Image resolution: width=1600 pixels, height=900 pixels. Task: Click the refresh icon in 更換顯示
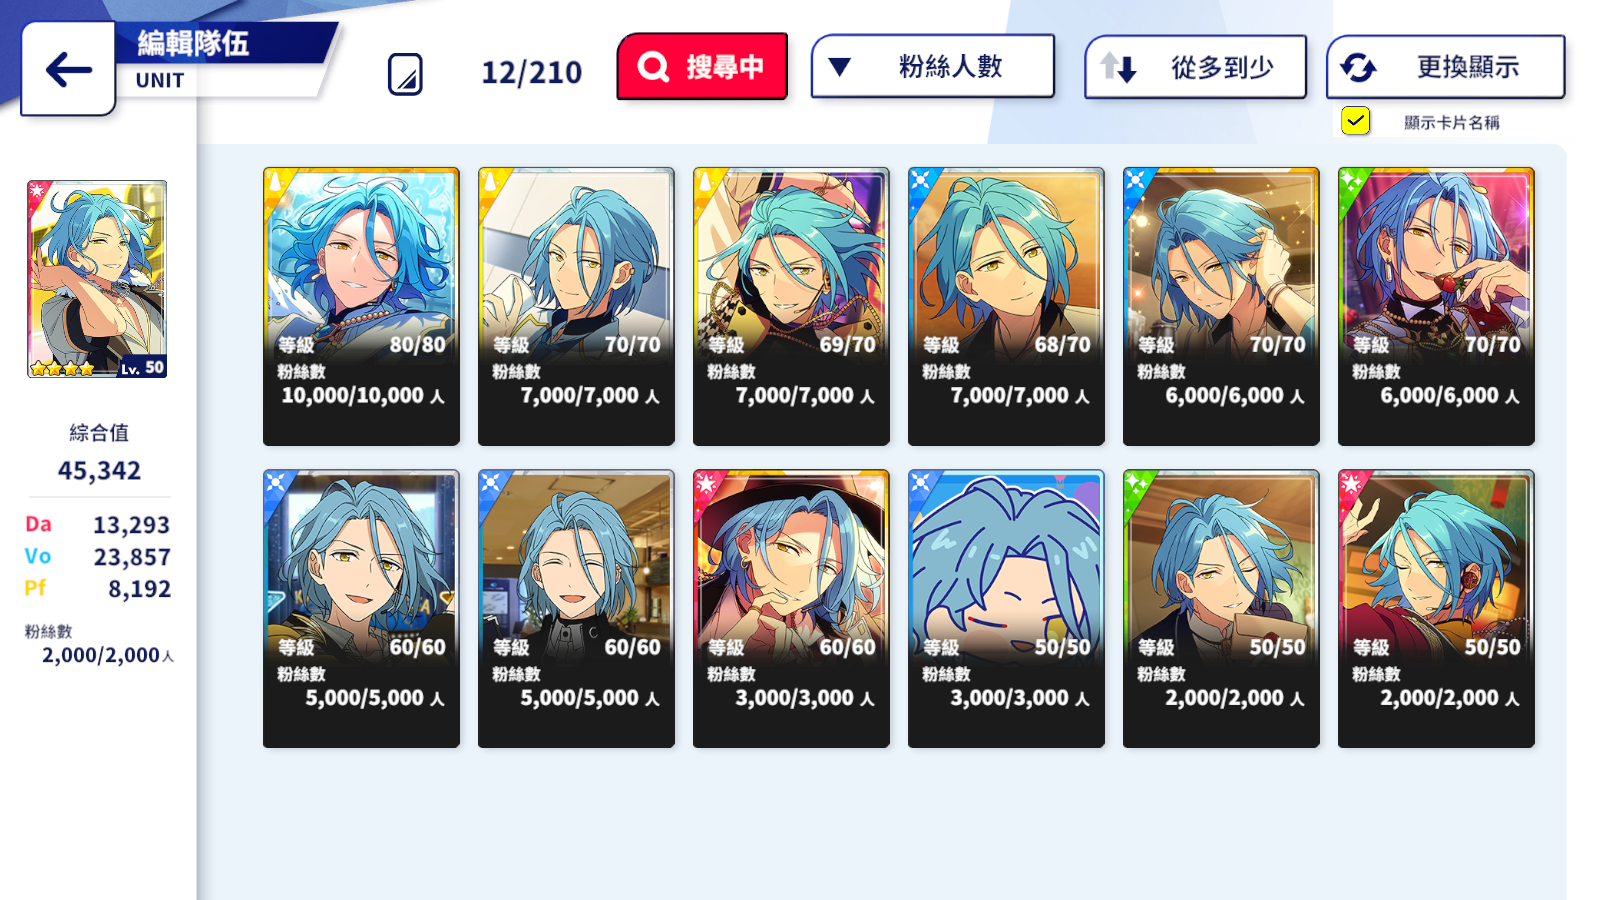1358,67
